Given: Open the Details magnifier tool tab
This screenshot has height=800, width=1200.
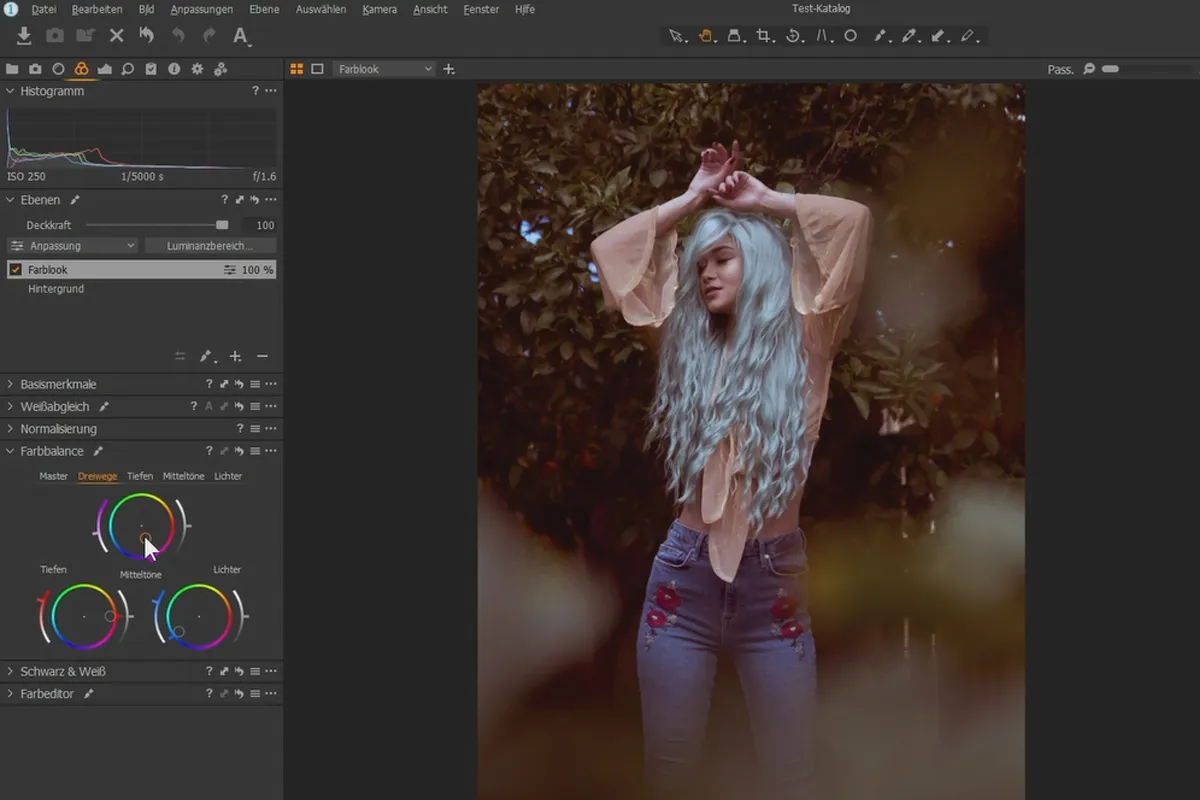Looking at the screenshot, I should [128, 69].
